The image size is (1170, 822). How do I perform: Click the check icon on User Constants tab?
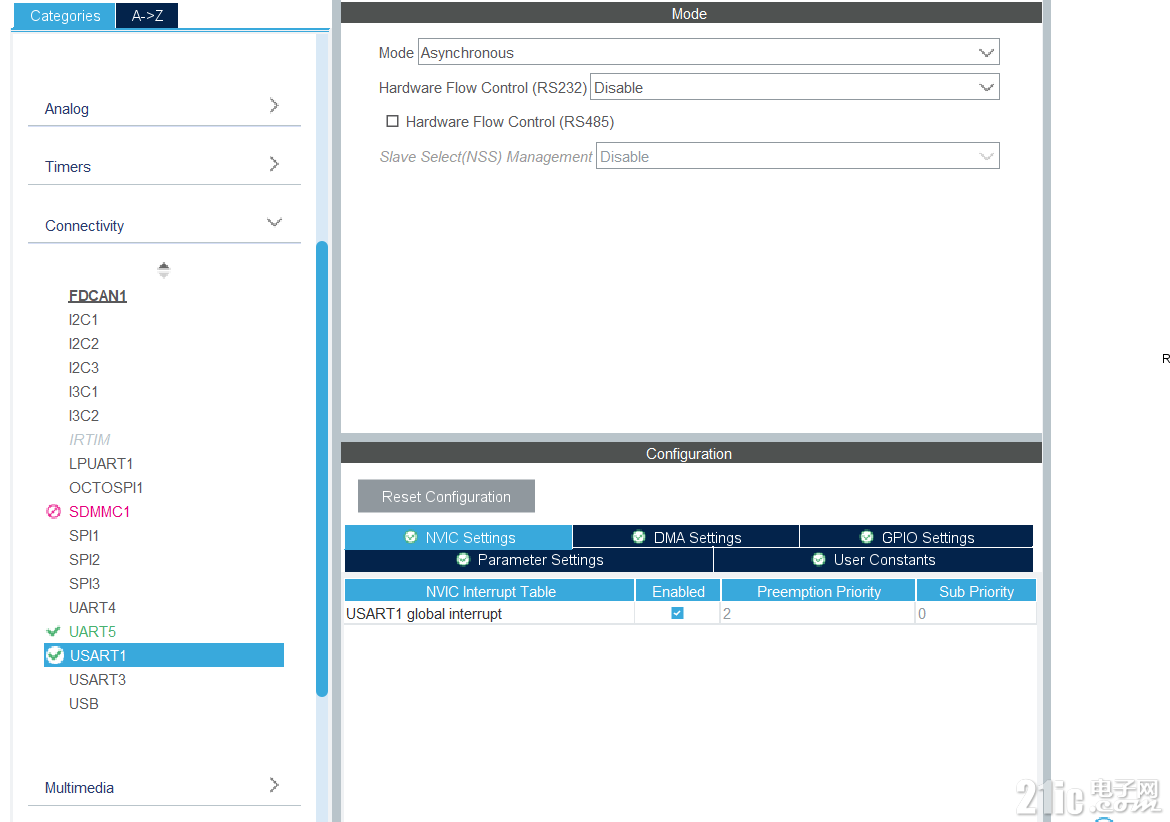[x=819, y=559]
